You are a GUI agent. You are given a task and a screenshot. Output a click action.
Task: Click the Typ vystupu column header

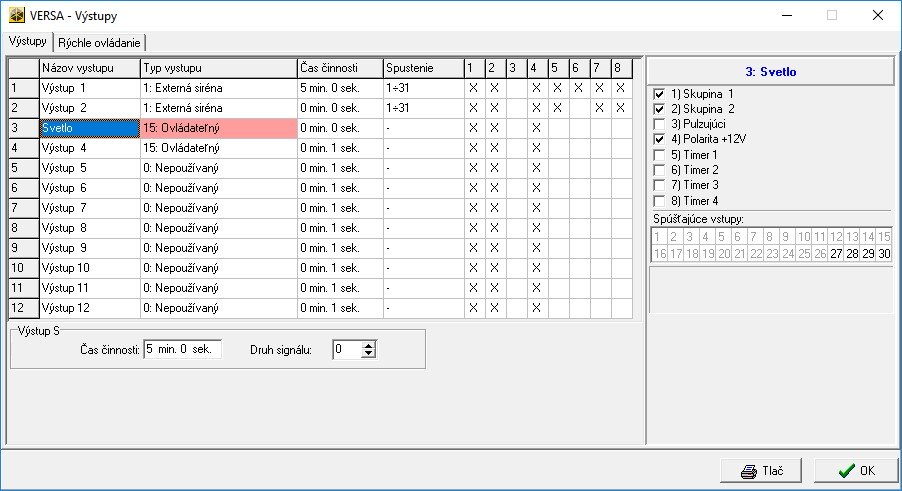tap(218, 67)
